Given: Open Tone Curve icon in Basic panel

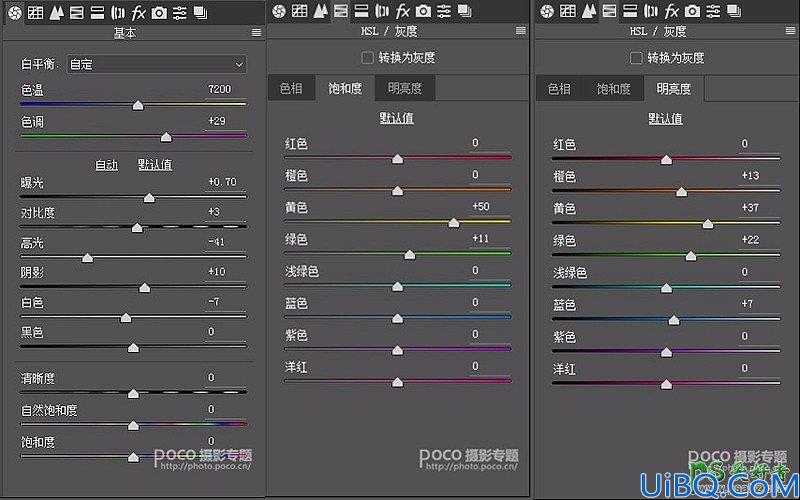Looking at the screenshot, I should coord(35,13).
